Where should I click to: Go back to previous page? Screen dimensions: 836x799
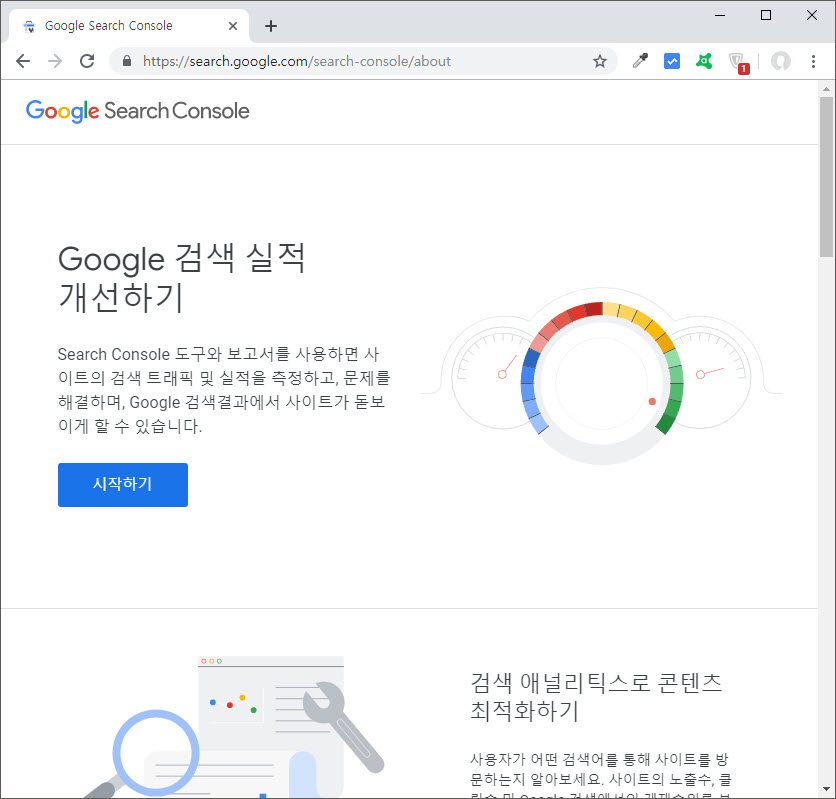pyautogui.click(x=23, y=61)
